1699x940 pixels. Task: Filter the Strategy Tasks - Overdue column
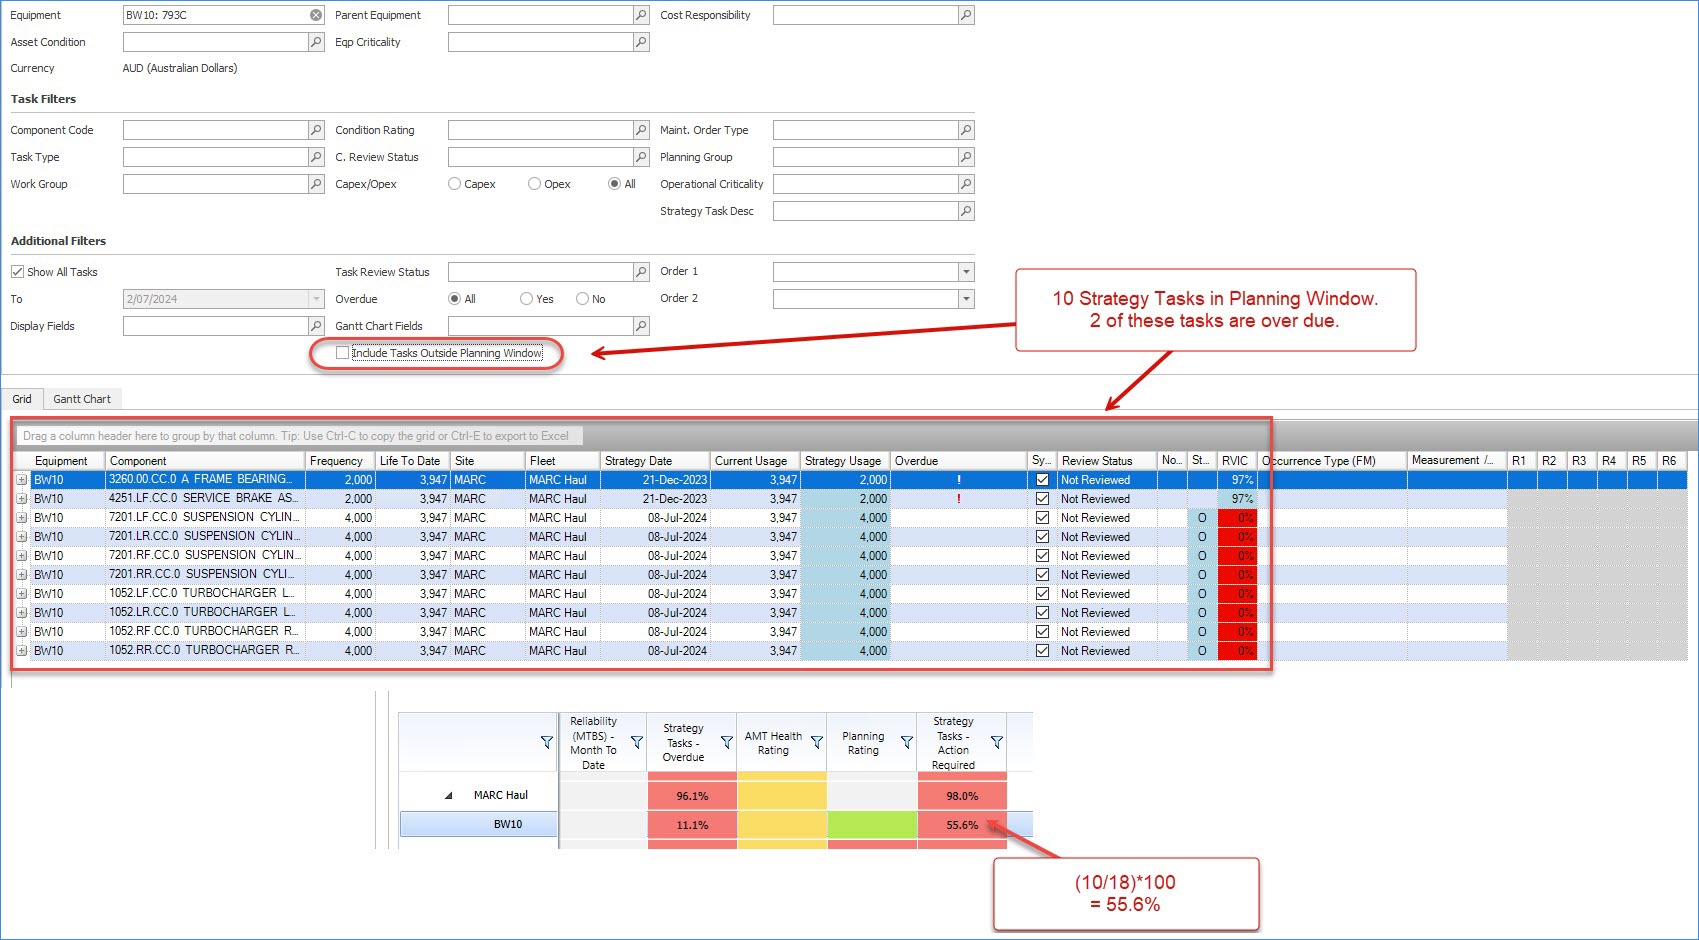click(727, 742)
